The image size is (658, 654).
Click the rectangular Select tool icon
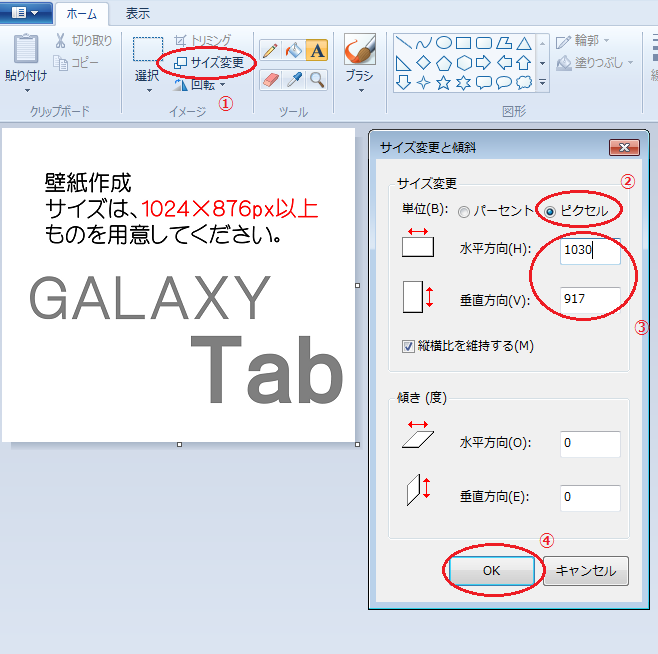click(x=148, y=50)
